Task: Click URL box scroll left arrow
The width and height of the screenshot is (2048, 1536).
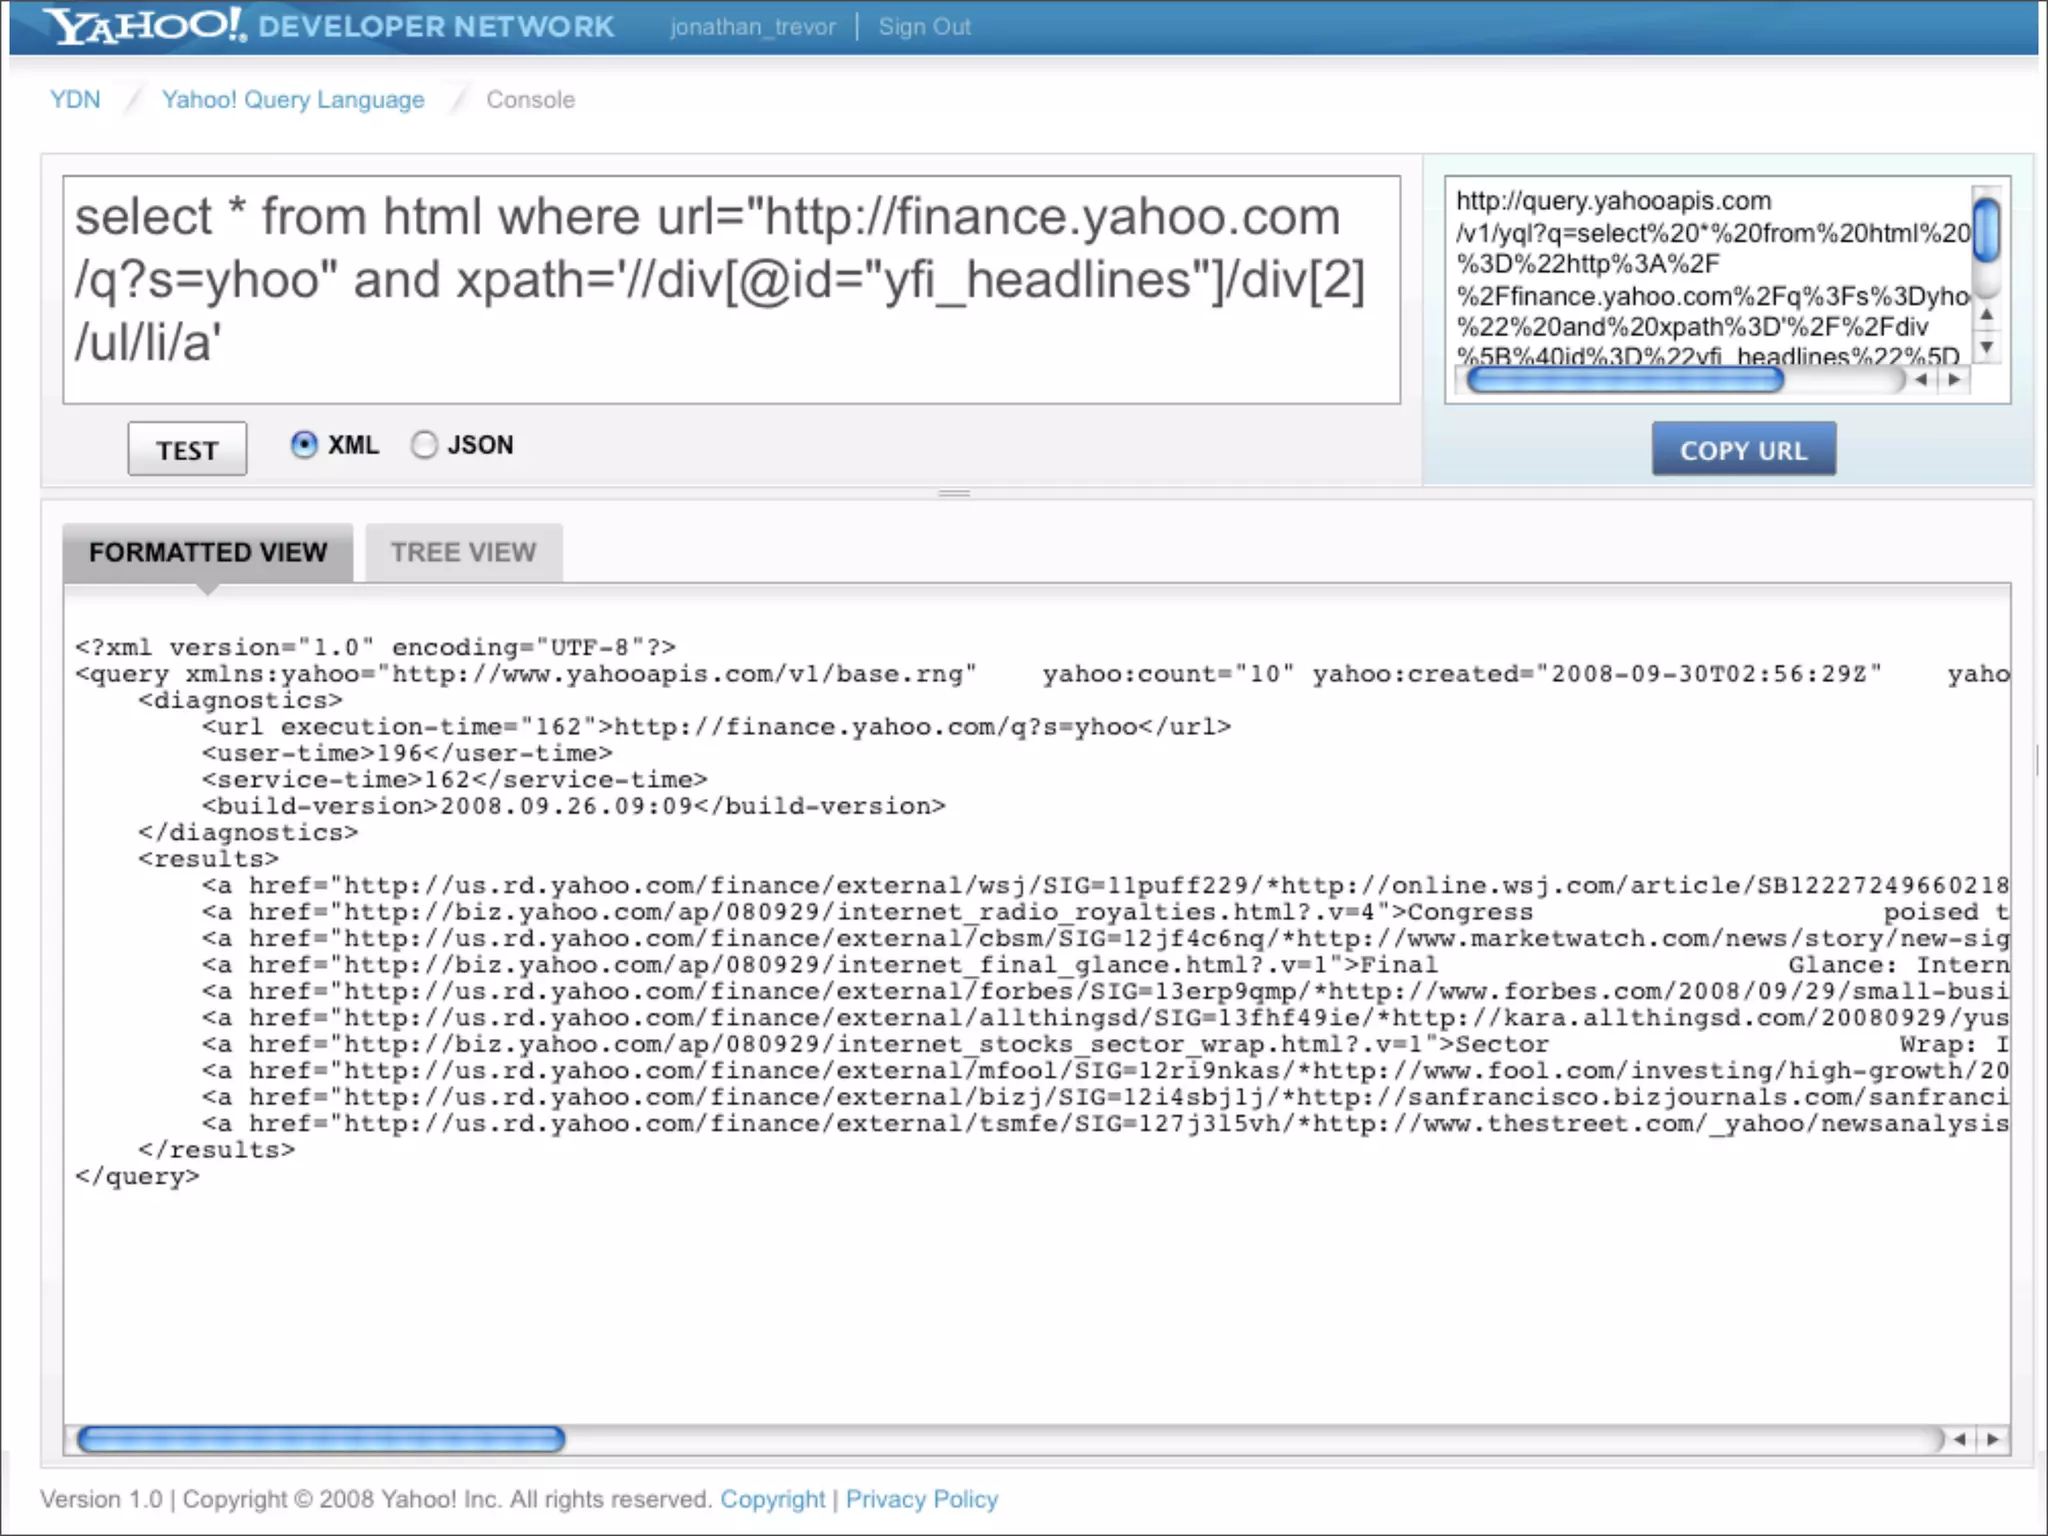Action: (1921, 380)
